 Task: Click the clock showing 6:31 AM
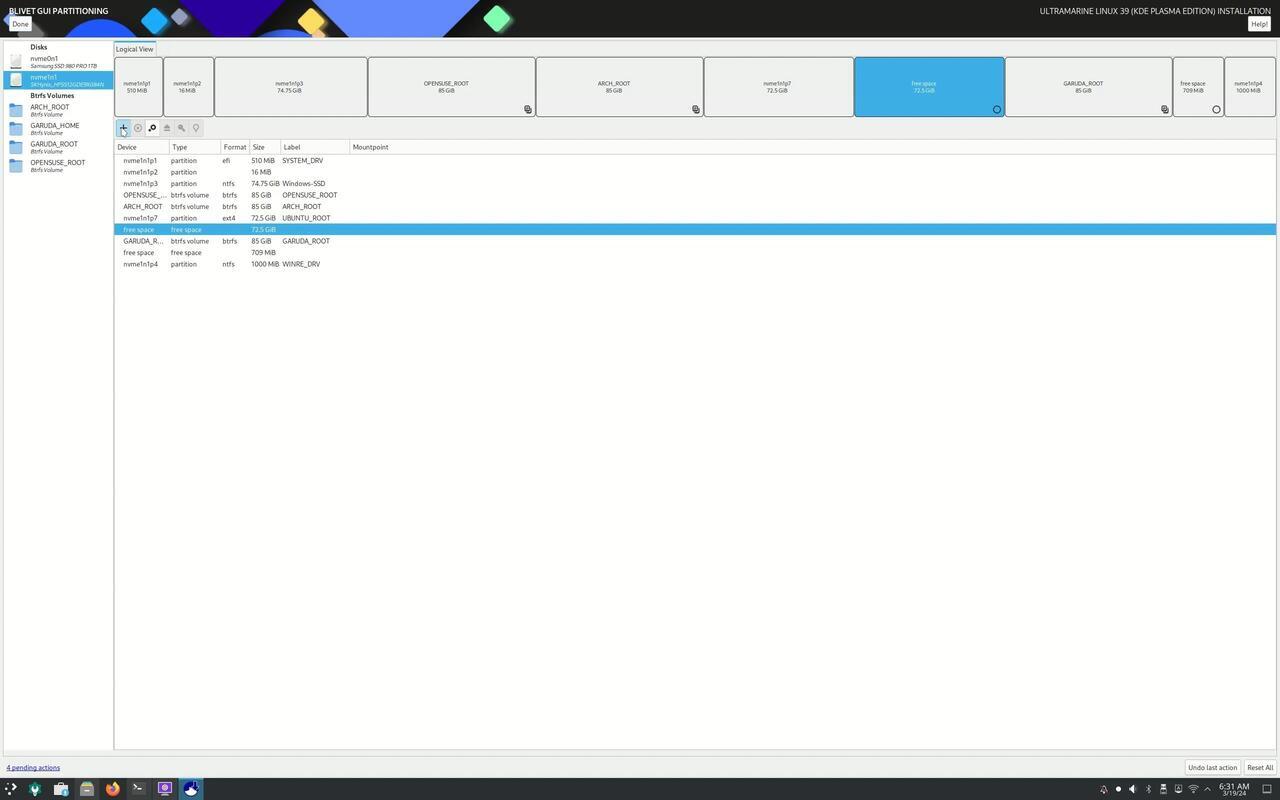point(1234,789)
